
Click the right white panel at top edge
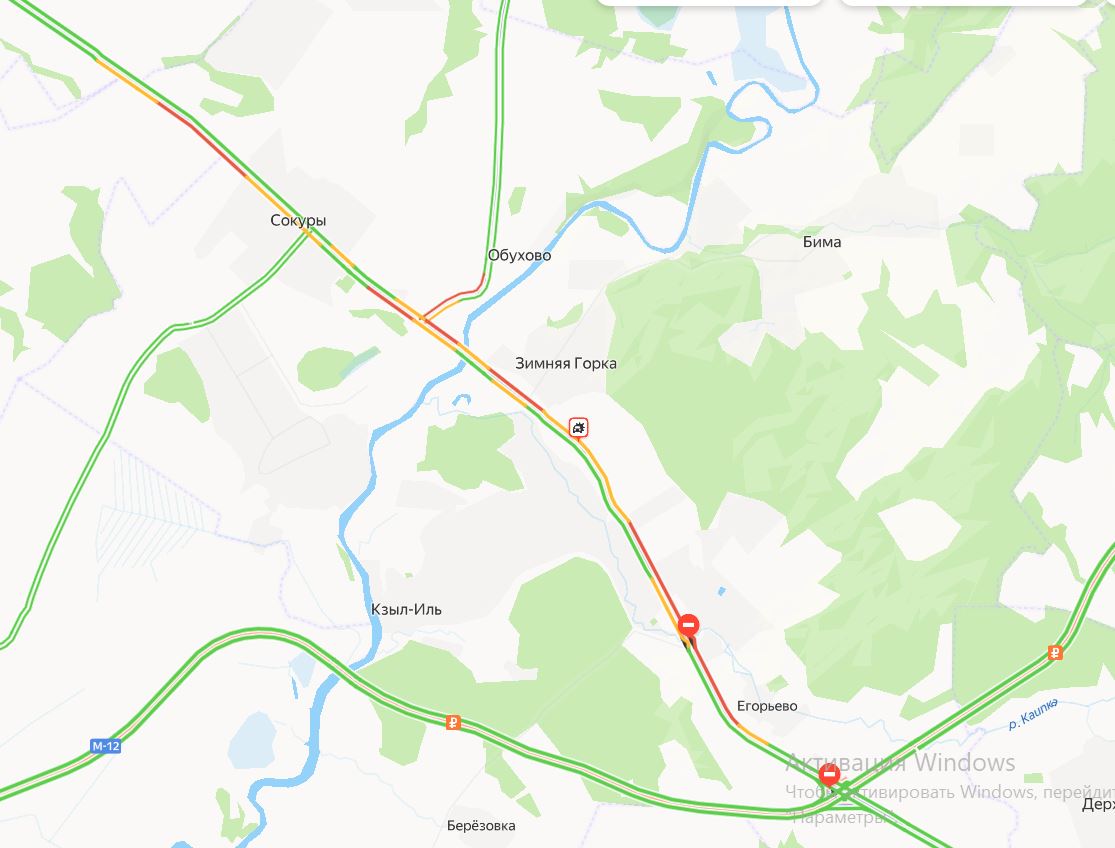tap(964, 3)
